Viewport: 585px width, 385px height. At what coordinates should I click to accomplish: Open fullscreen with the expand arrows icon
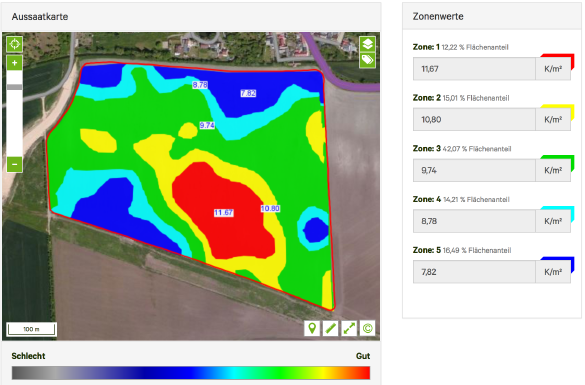349,328
